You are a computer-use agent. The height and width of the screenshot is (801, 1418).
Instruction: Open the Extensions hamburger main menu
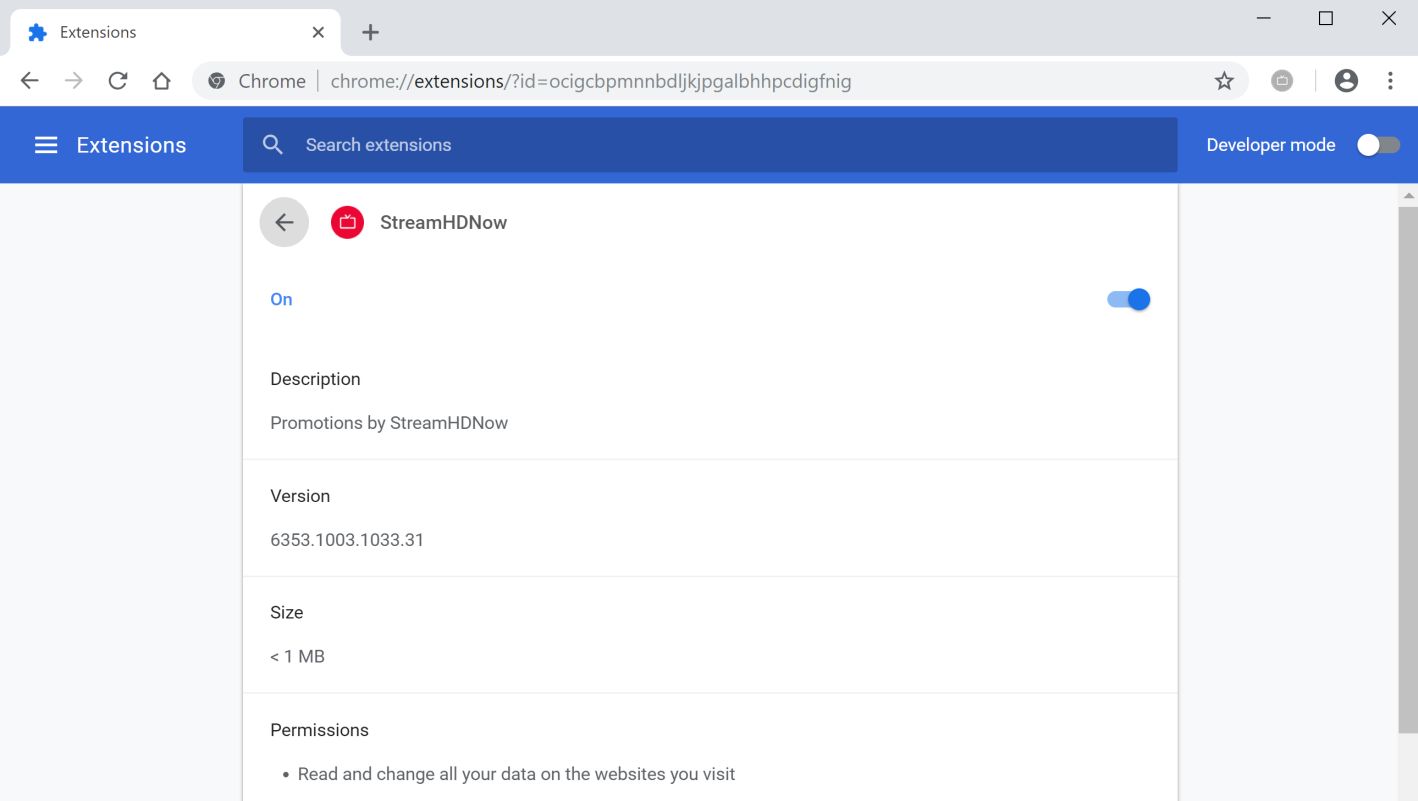tap(46, 145)
